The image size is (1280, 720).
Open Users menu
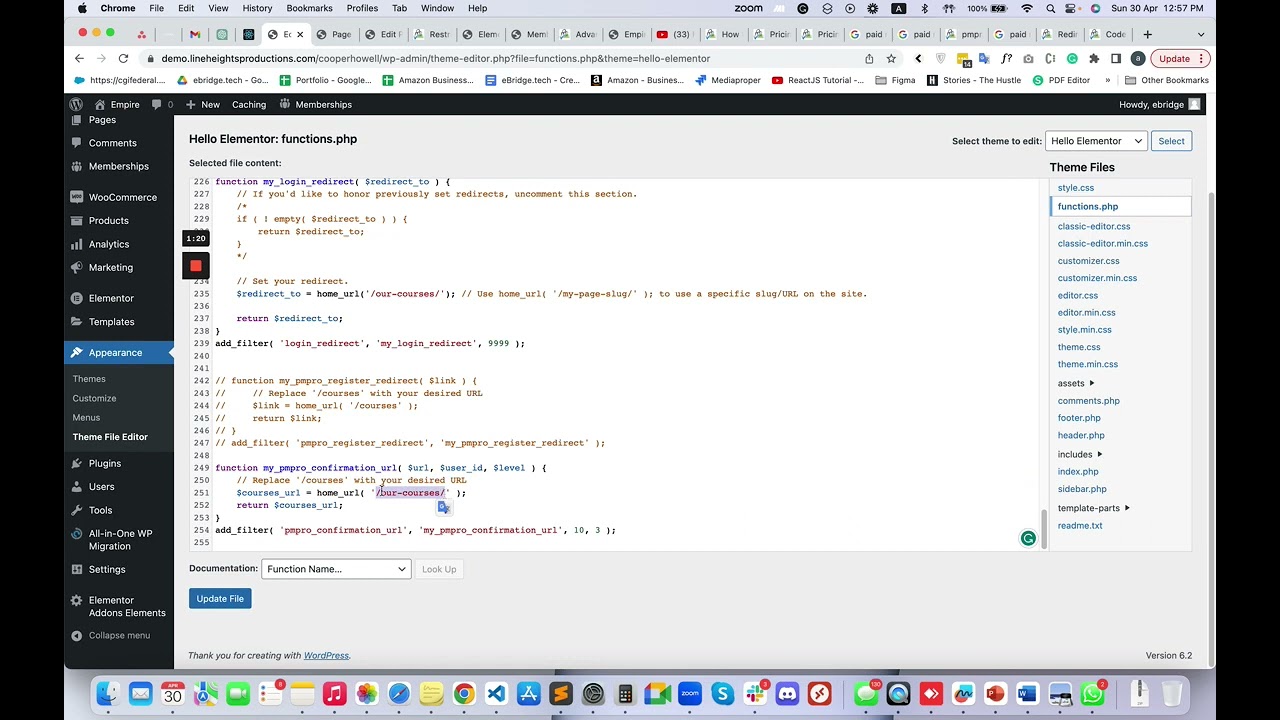coord(101,486)
